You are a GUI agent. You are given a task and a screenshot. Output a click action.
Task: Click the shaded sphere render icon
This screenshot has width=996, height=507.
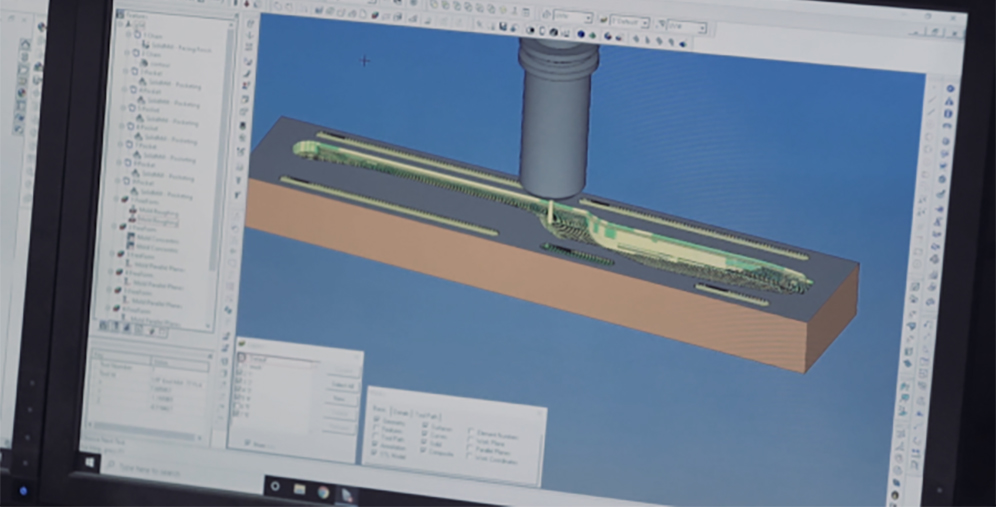(x=553, y=31)
